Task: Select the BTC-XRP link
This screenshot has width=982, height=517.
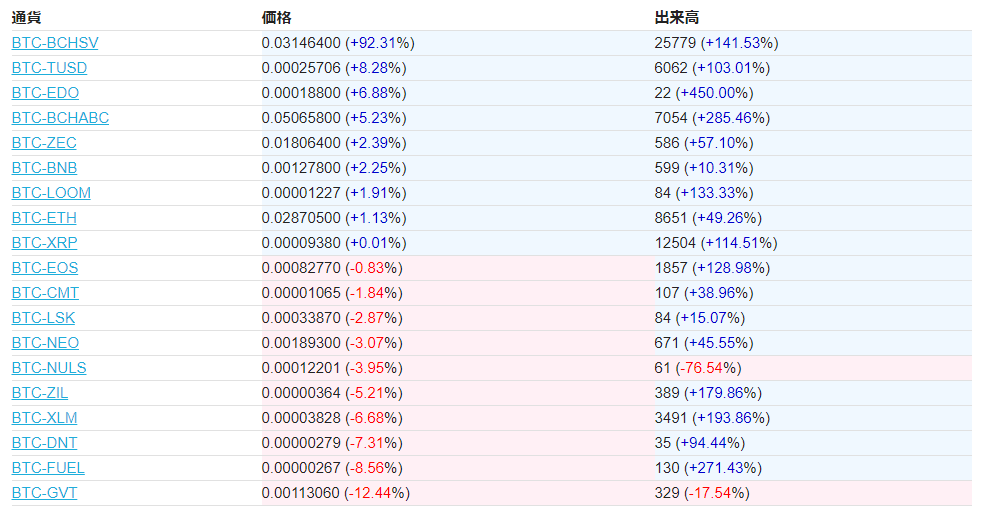Action: pos(45,243)
